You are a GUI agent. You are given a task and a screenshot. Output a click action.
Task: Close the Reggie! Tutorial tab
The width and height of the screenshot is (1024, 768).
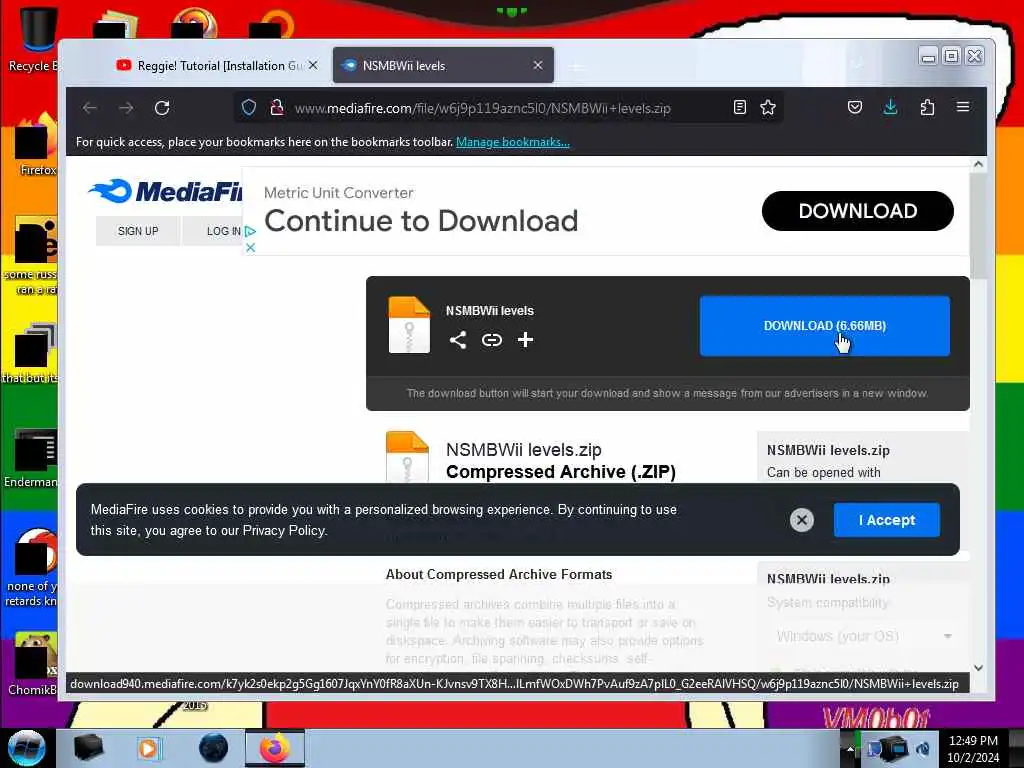tap(313, 65)
